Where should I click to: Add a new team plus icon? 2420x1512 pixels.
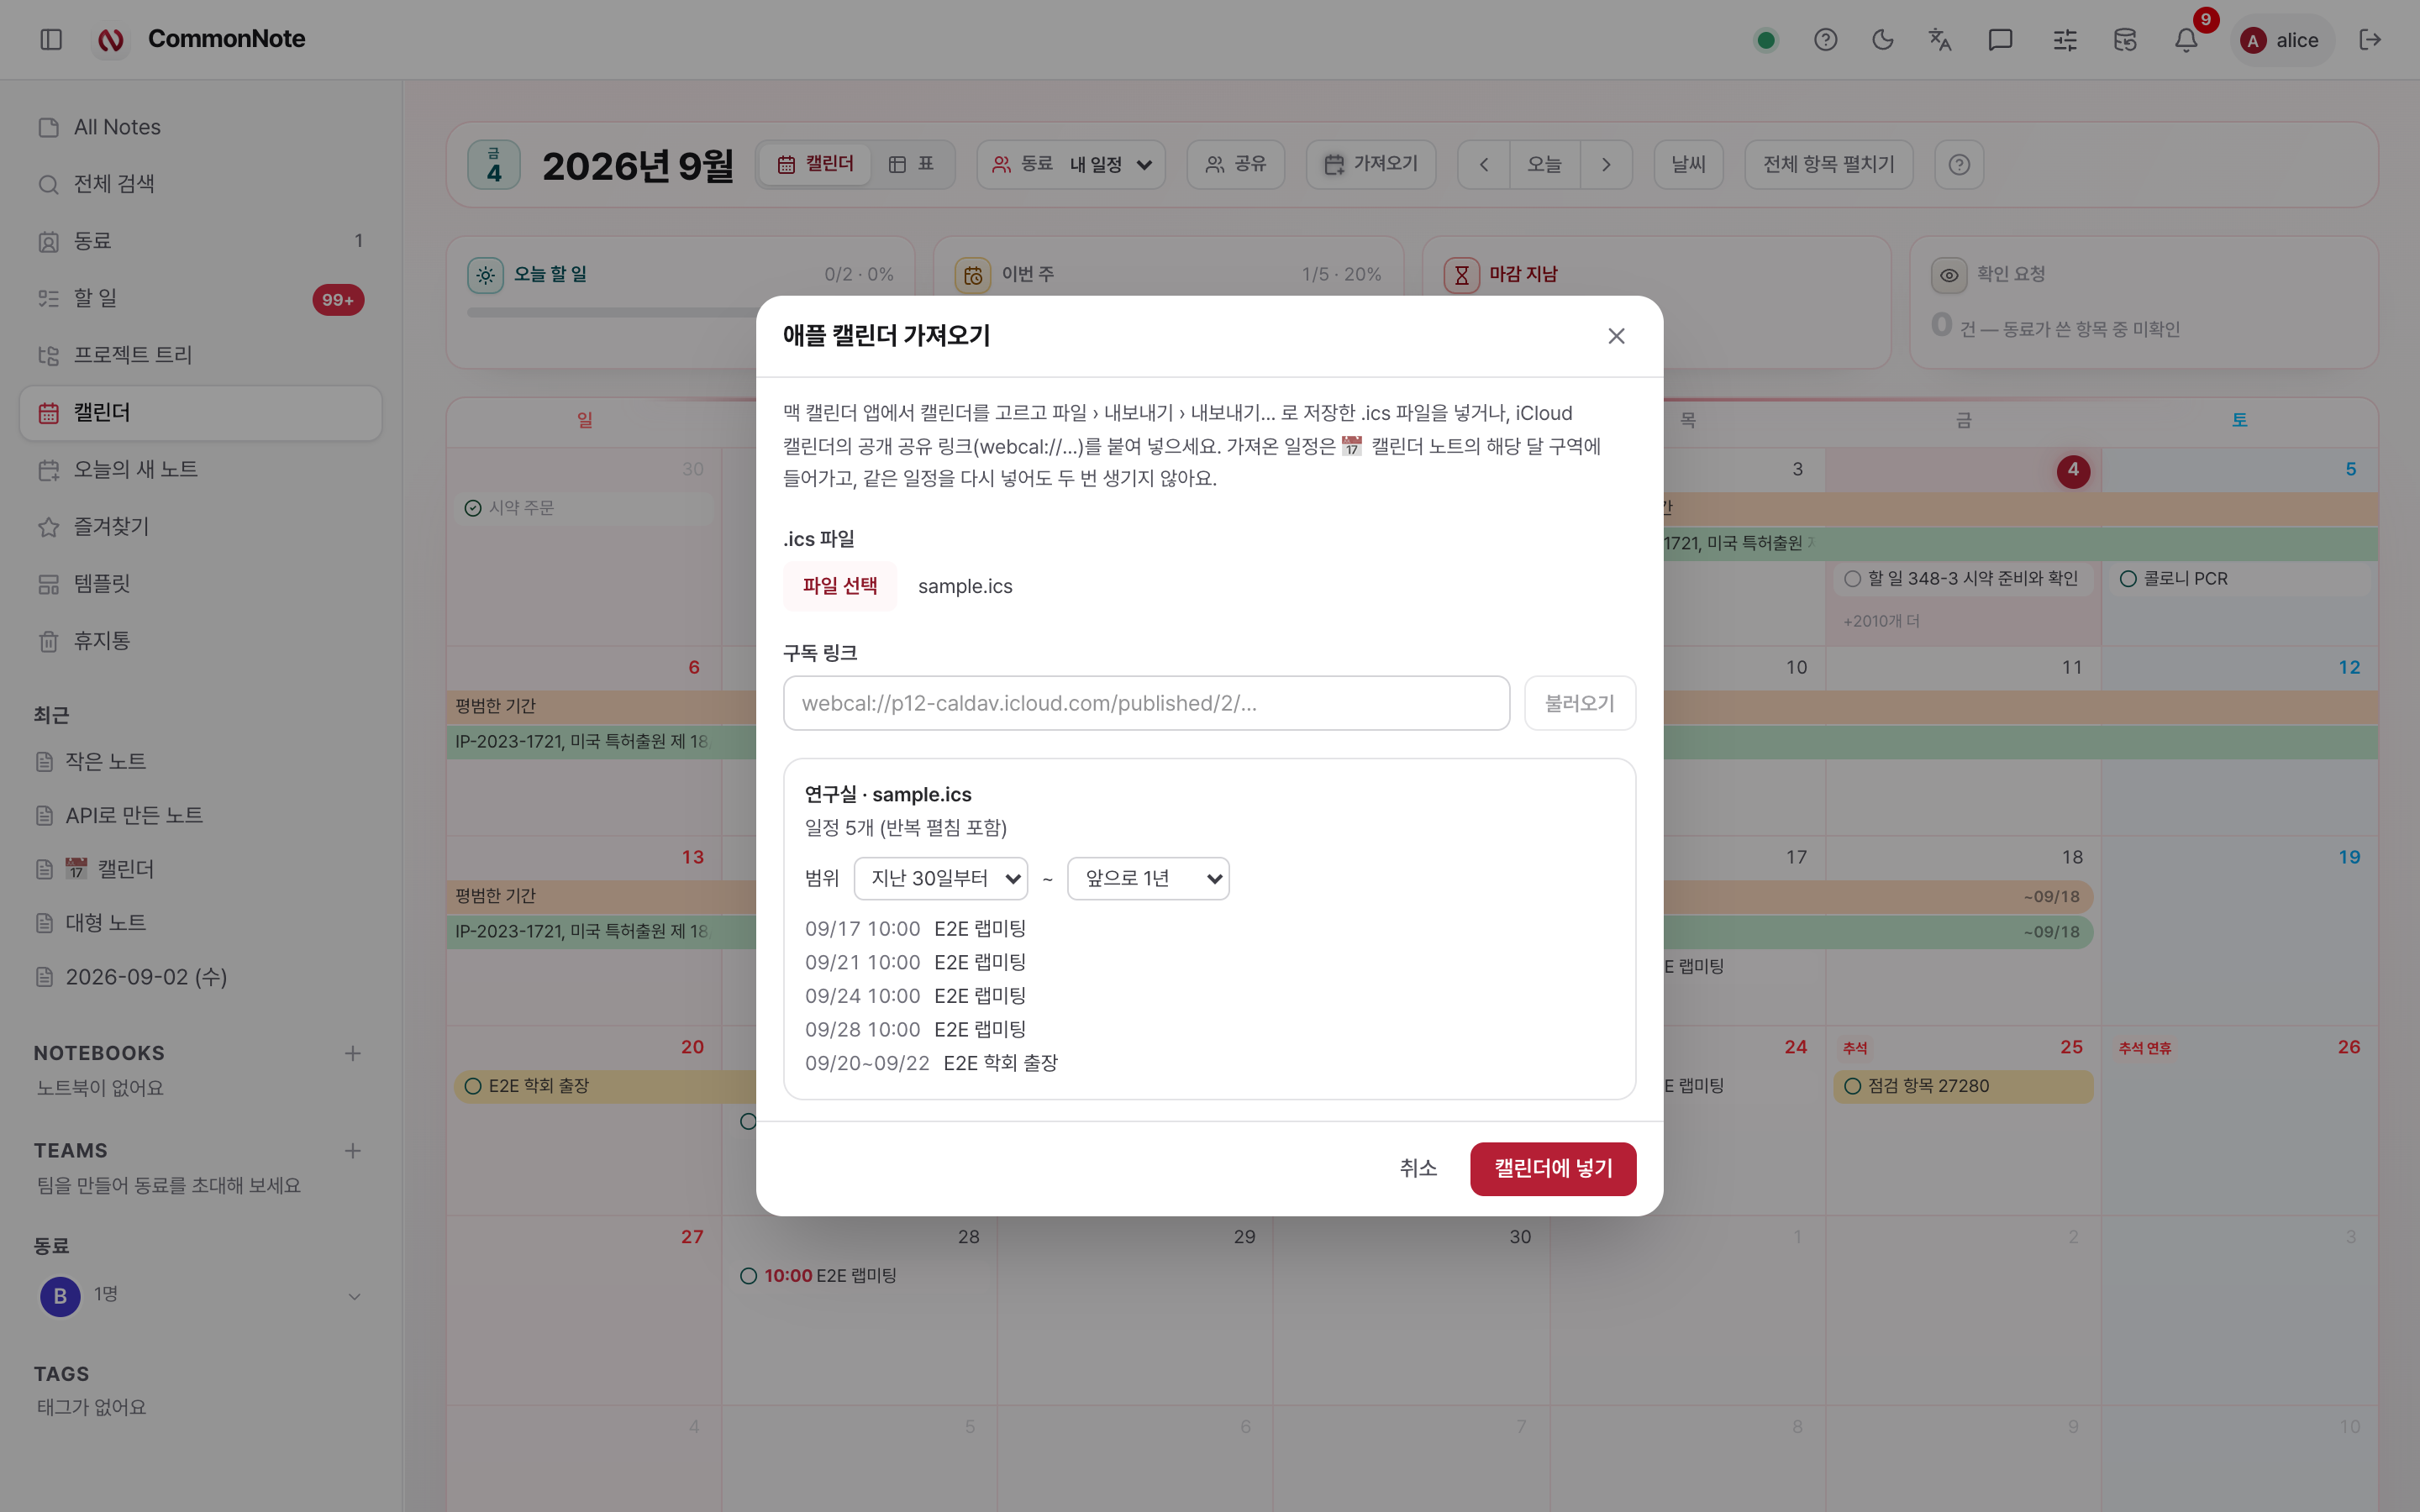pos(352,1151)
